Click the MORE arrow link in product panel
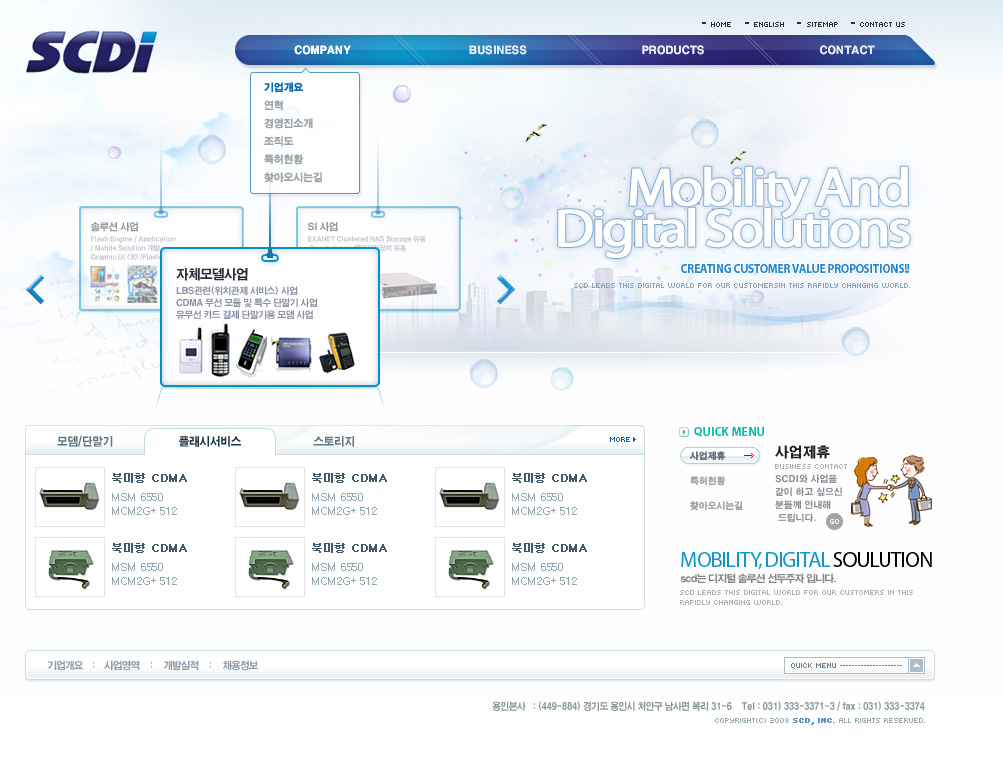 (x=622, y=439)
